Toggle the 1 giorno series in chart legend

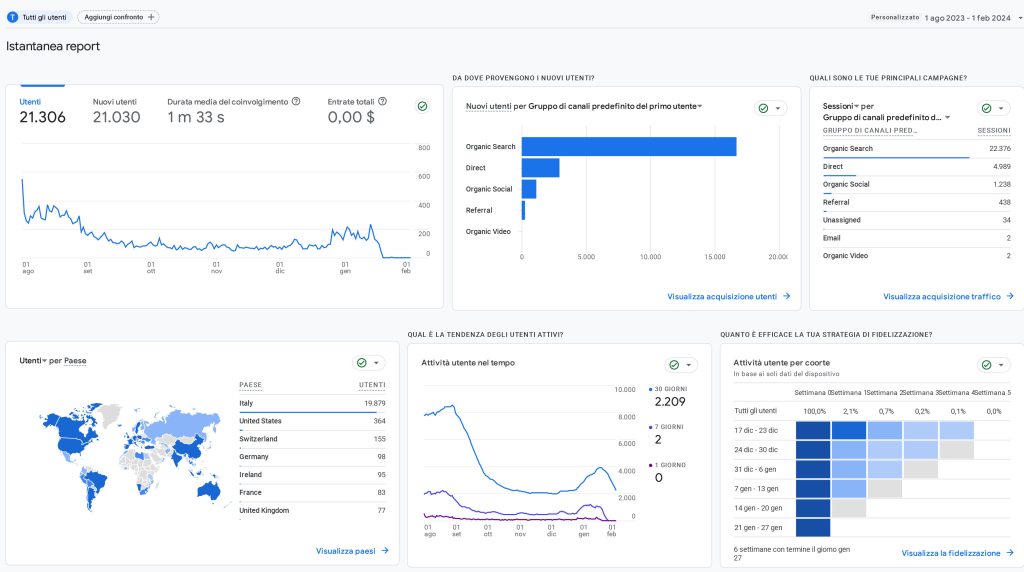click(668, 465)
